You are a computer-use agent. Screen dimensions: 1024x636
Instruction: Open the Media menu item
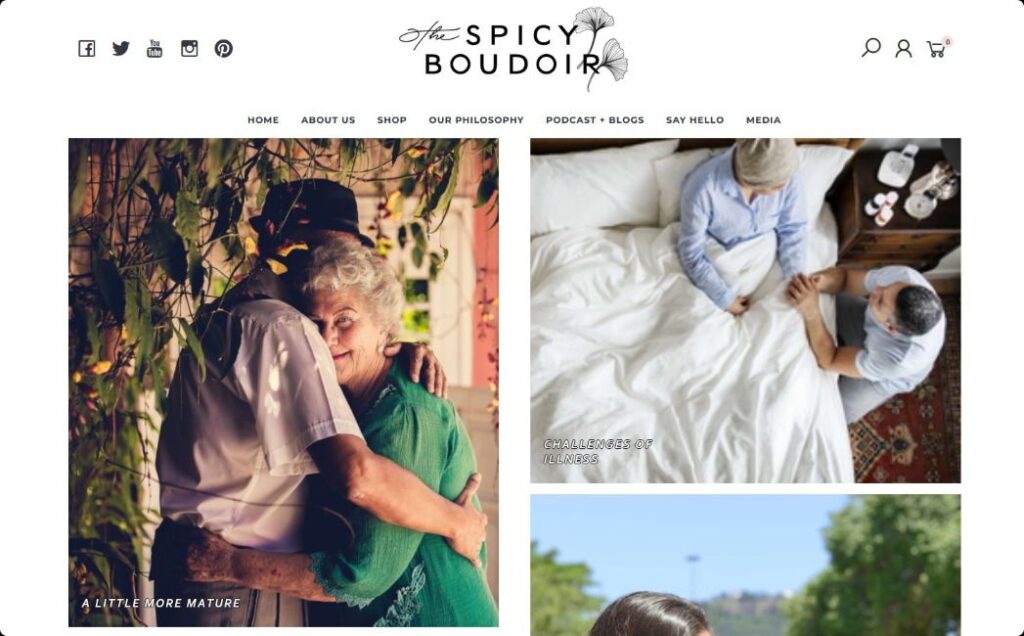[763, 120]
